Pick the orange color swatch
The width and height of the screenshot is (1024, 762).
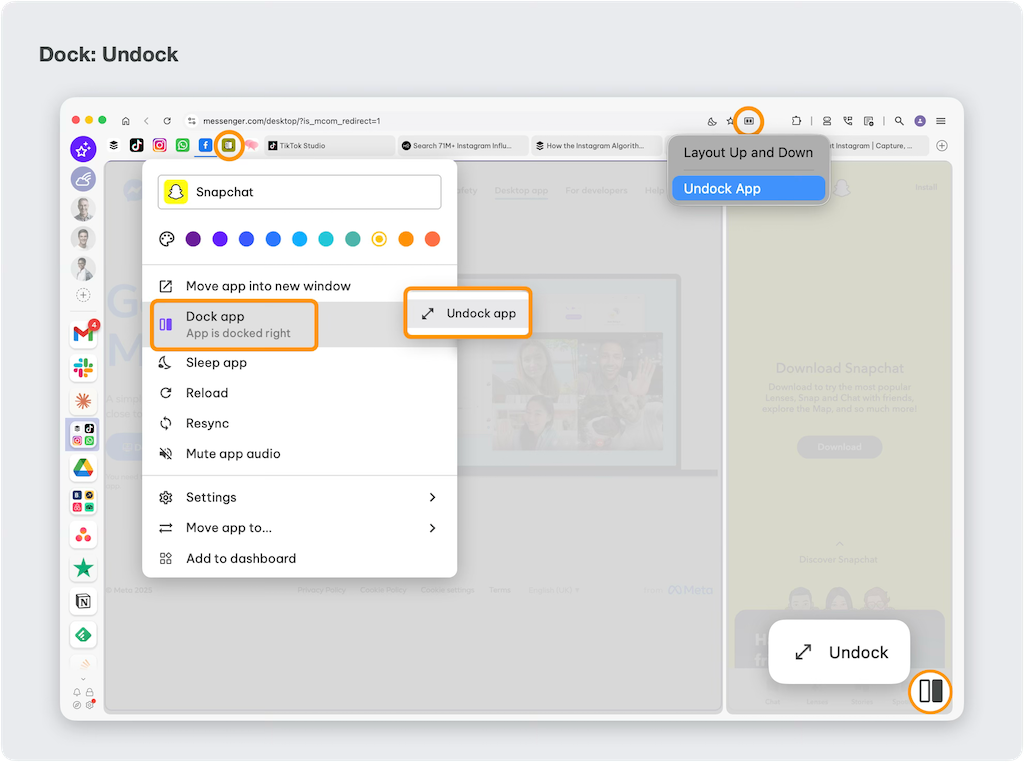pos(406,239)
